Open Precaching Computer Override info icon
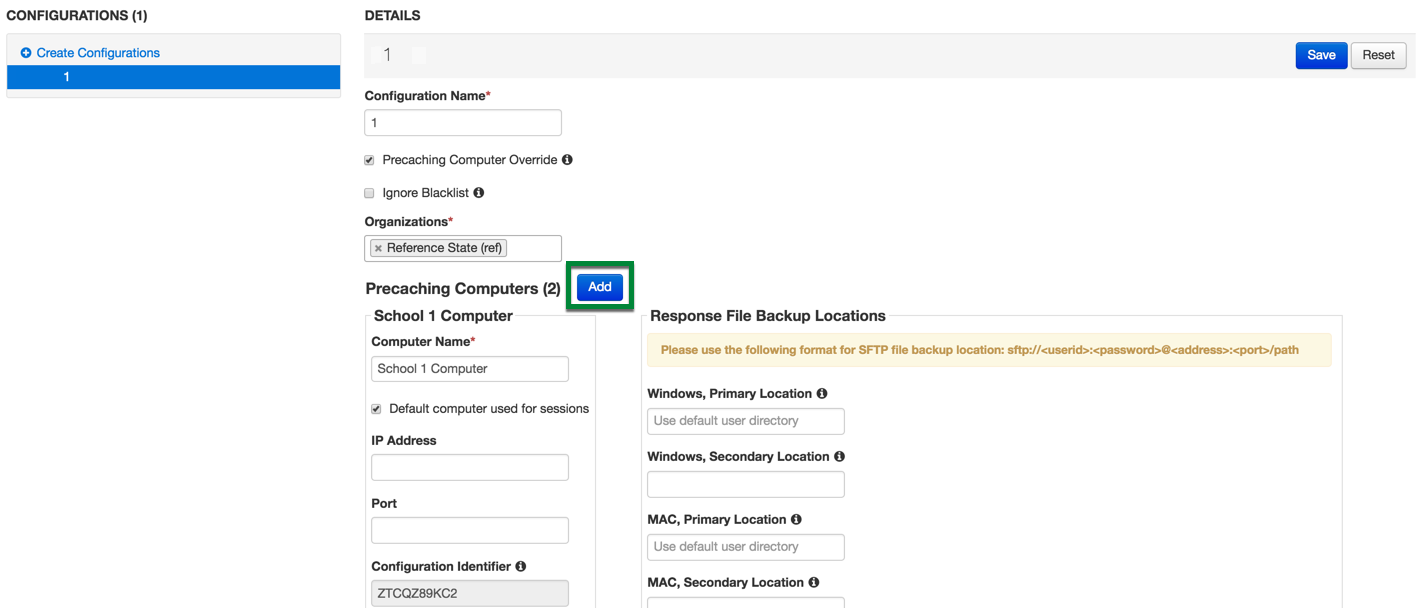 [x=567, y=160]
